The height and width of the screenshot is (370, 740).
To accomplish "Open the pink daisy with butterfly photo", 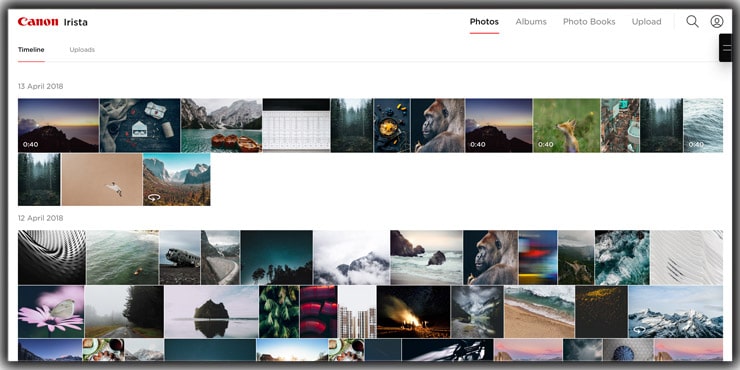I will pos(51,311).
